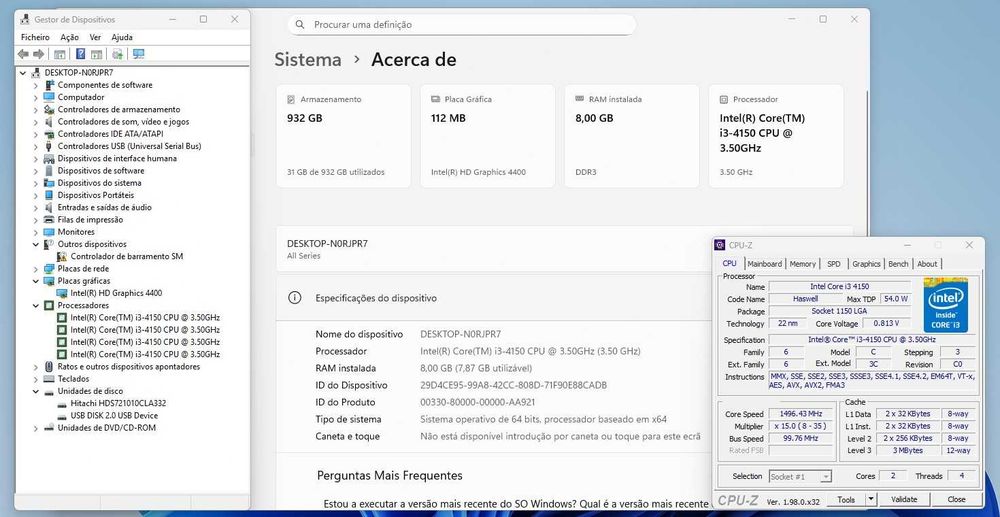Viewport: 1000px width, 517px height.
Task: Click the Hitachi HDS721010CLA332 disk icon
Action: point(62,404)
